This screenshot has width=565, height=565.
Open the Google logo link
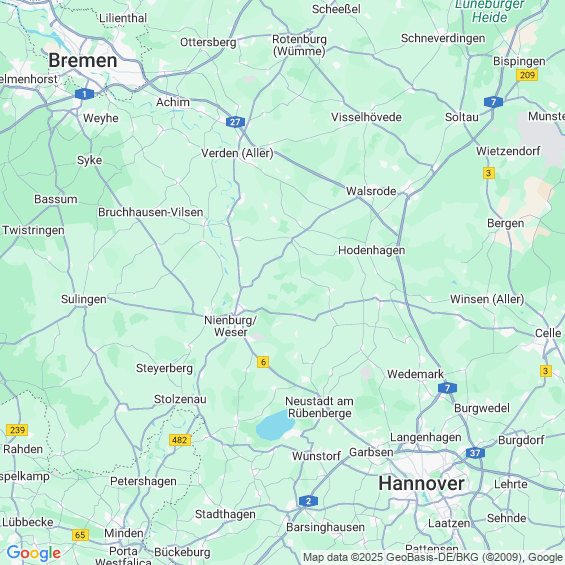tap(34, 553)
